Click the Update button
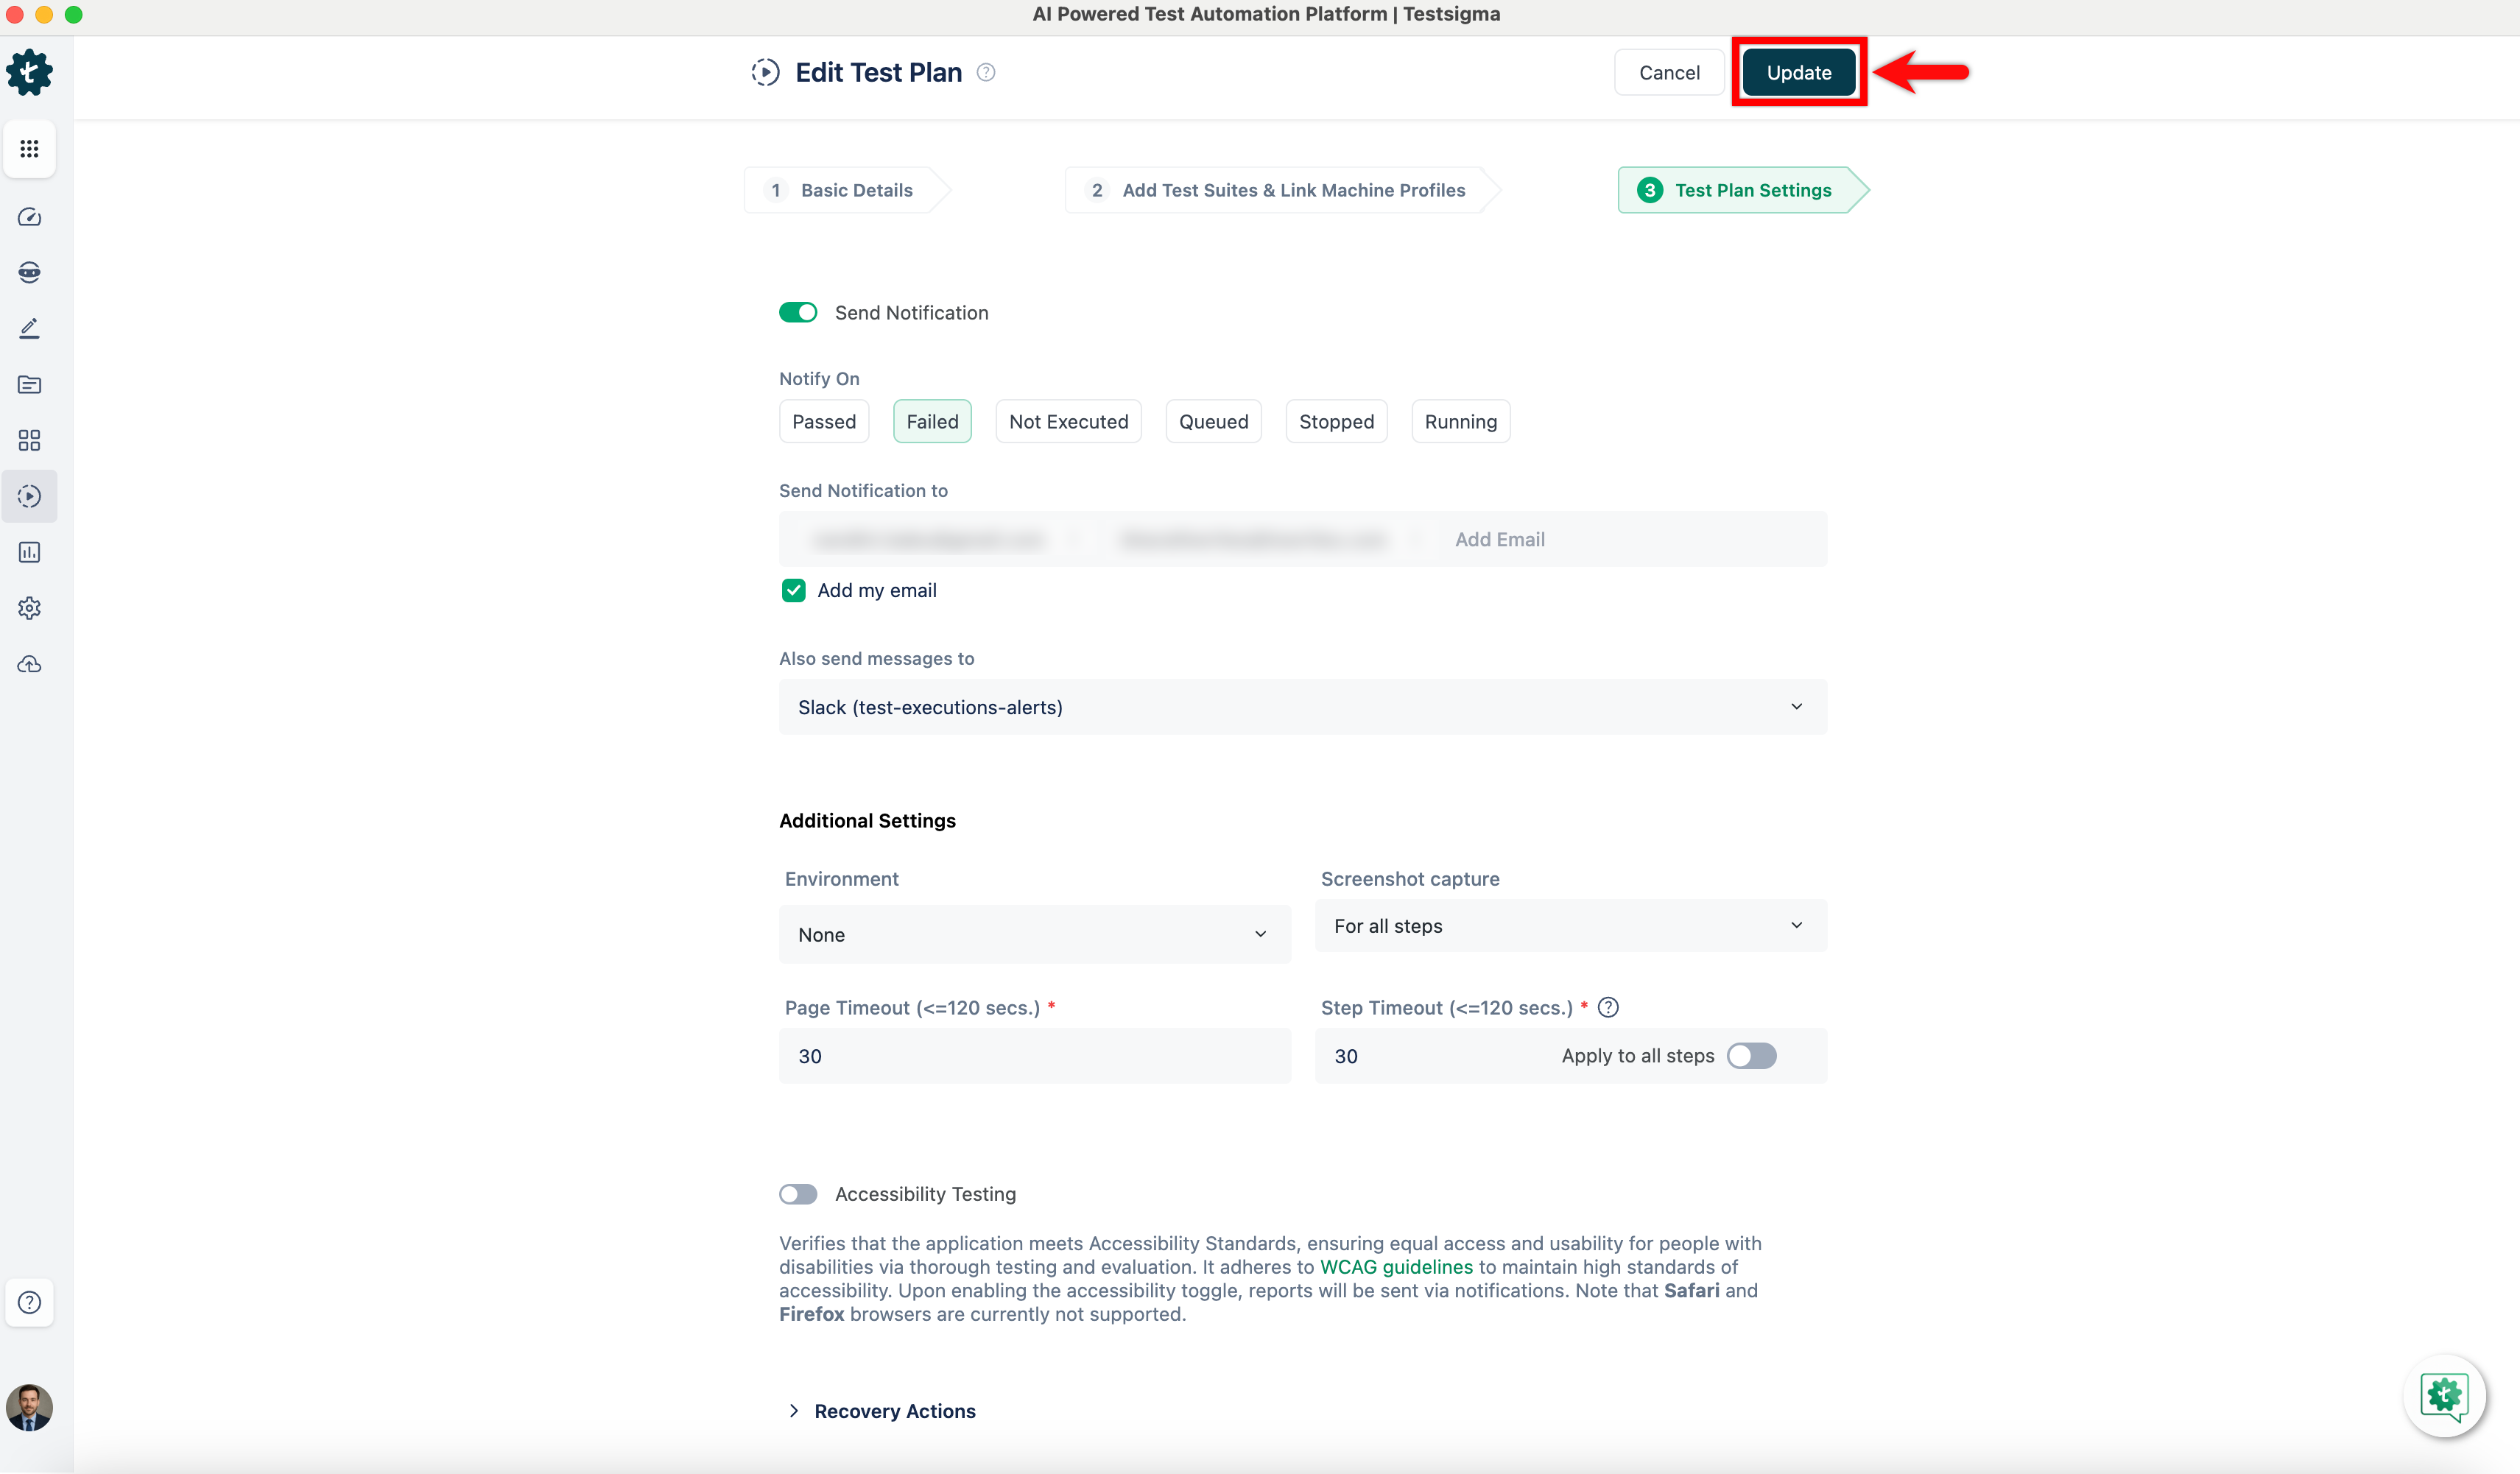The image size is (2520, 1474). 1798,72
